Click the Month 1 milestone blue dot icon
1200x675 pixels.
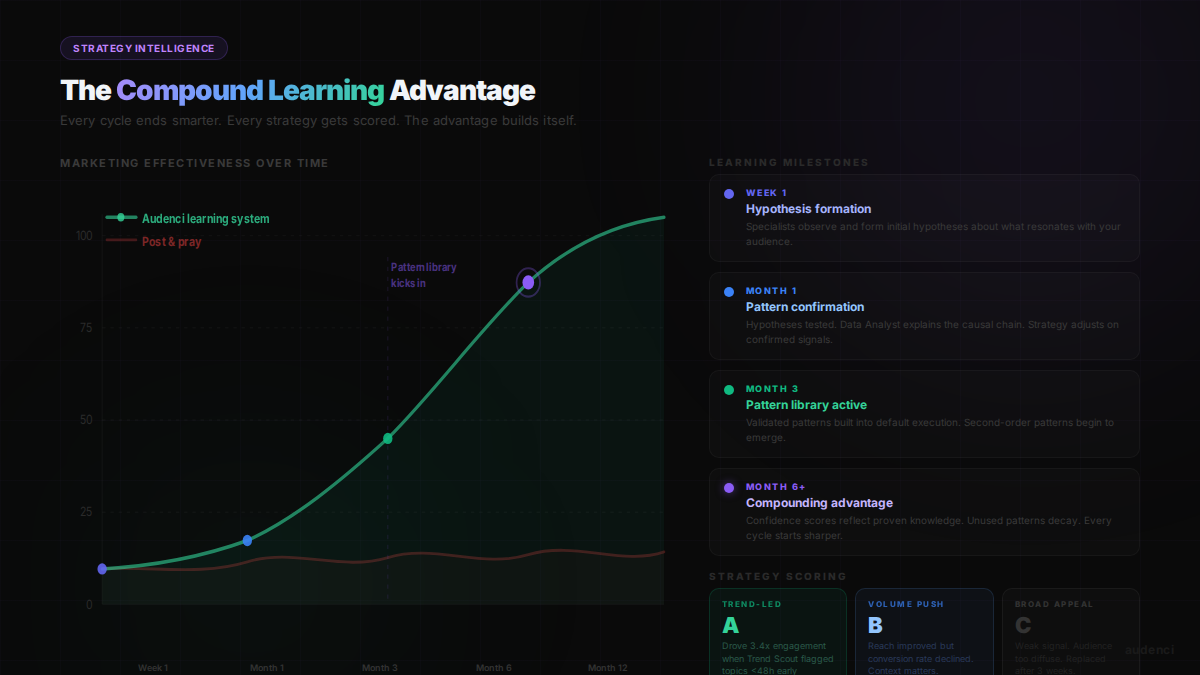coord(729,292)
